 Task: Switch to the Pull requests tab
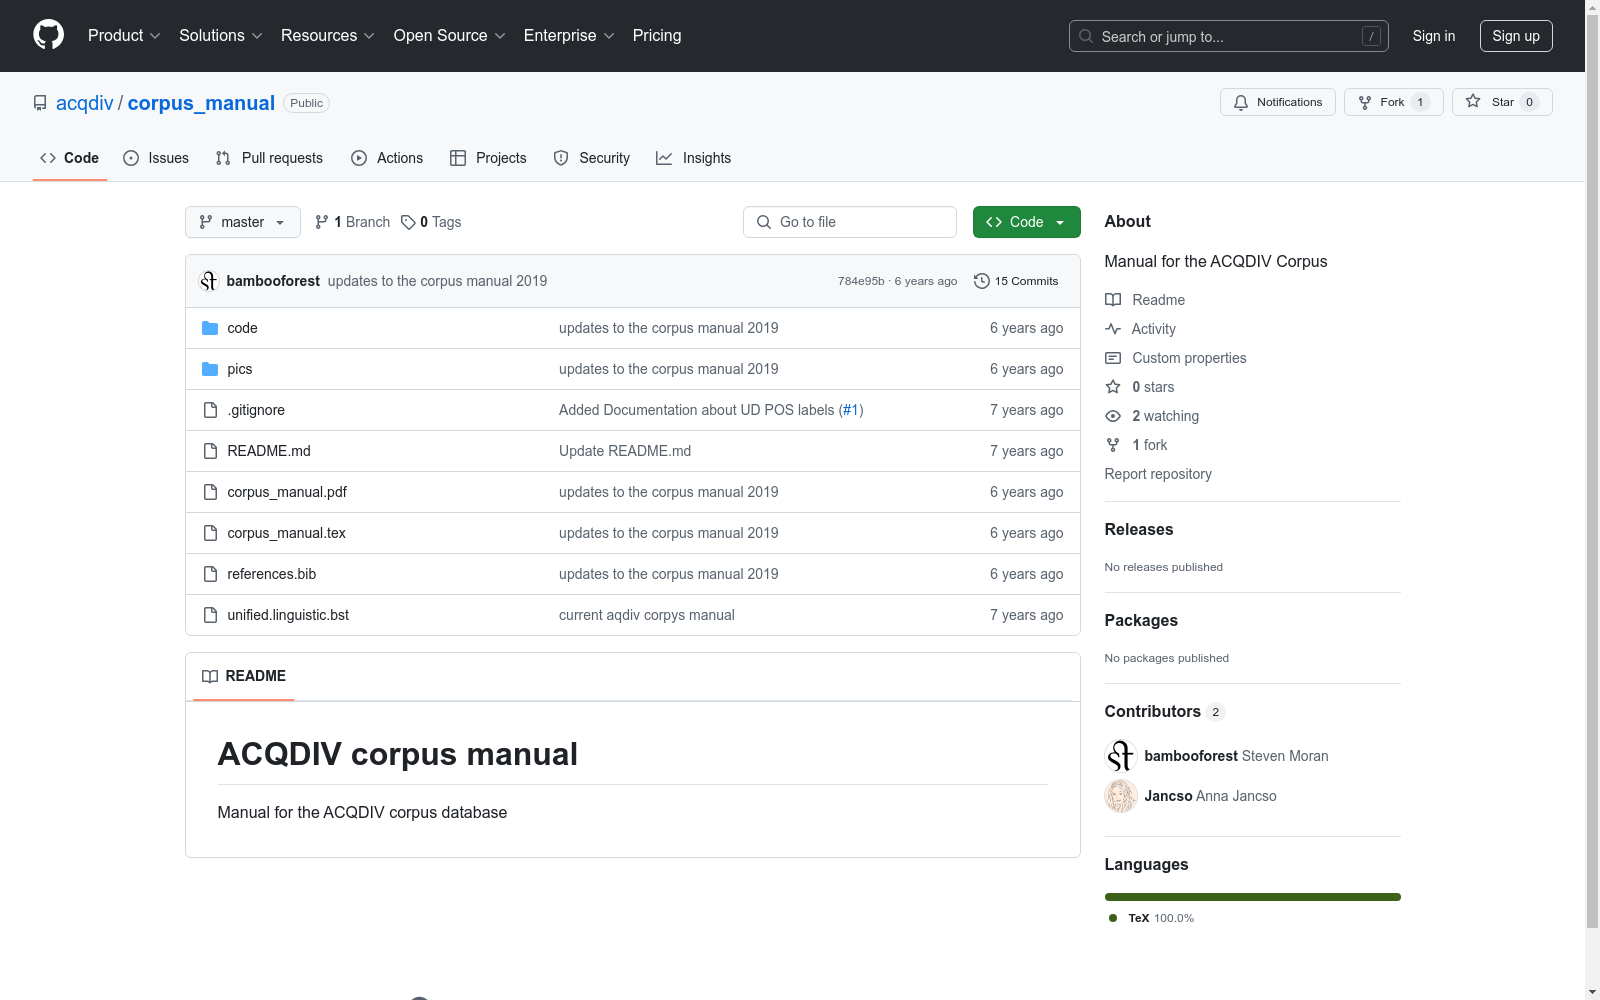269,158
